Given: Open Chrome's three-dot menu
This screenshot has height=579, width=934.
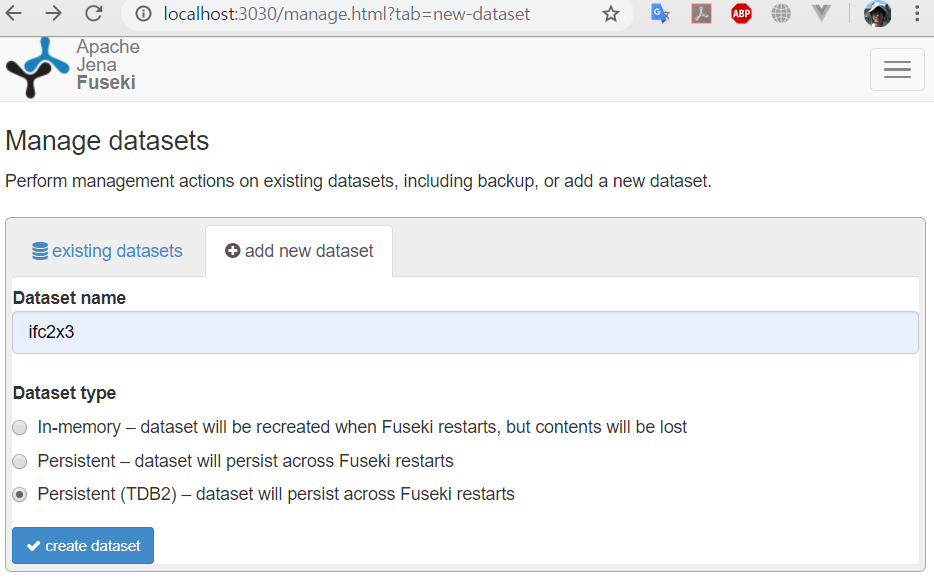Looking at the screenshot, I should [x=917, y=13].
